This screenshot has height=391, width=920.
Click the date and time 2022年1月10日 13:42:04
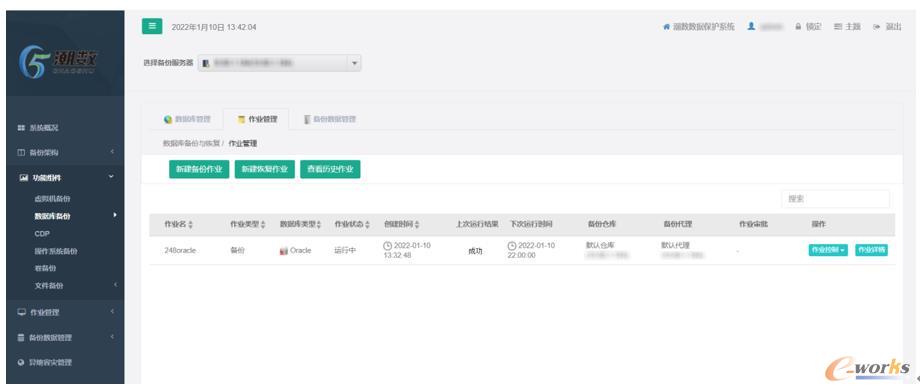(x=214, y=27)
